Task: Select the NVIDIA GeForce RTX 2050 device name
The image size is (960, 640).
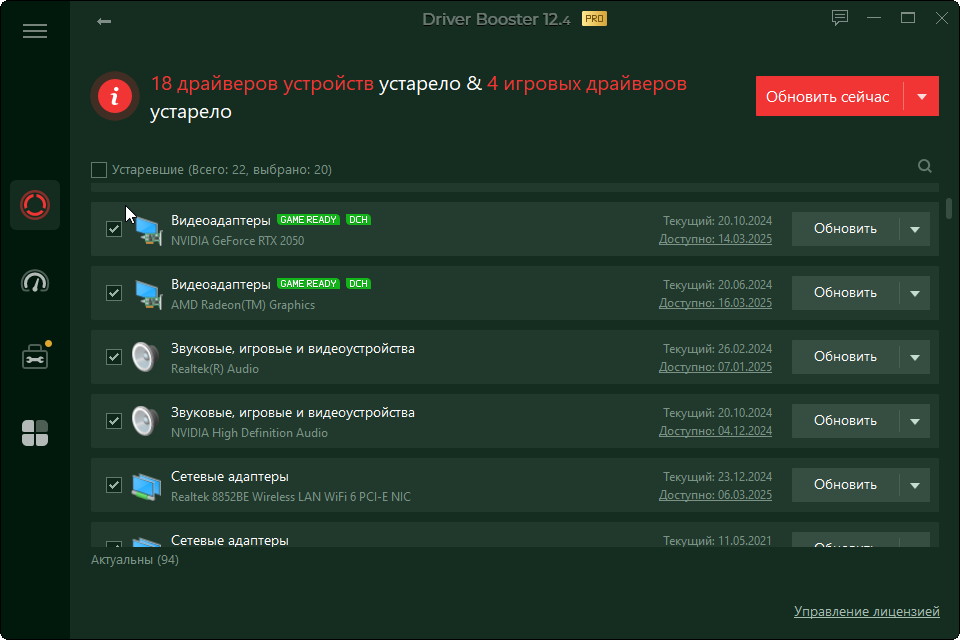Action: pyautogui.click(x=238, y=241)
